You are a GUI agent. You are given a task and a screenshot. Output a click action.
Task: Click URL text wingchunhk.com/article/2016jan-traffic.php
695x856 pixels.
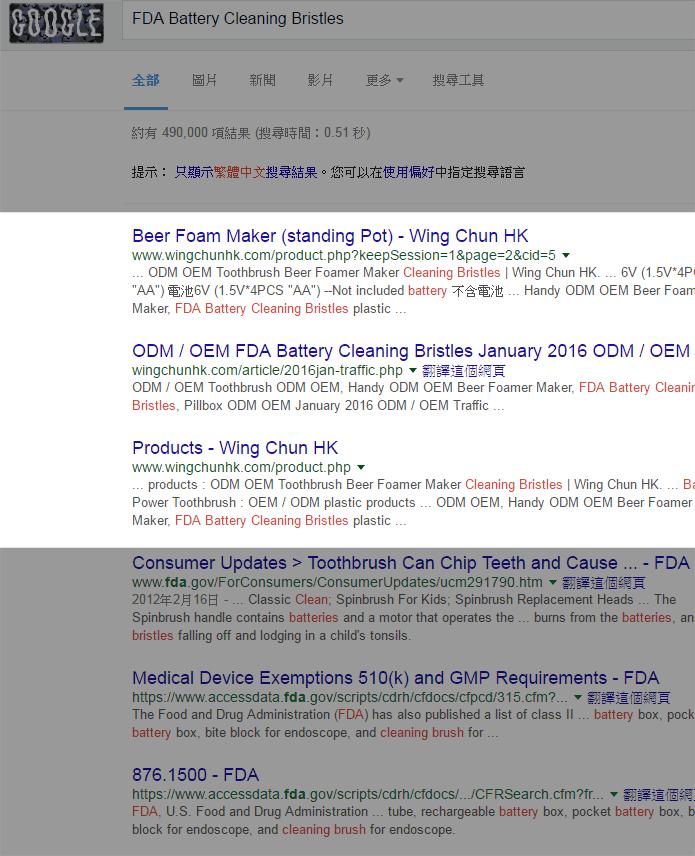[268, 371]
